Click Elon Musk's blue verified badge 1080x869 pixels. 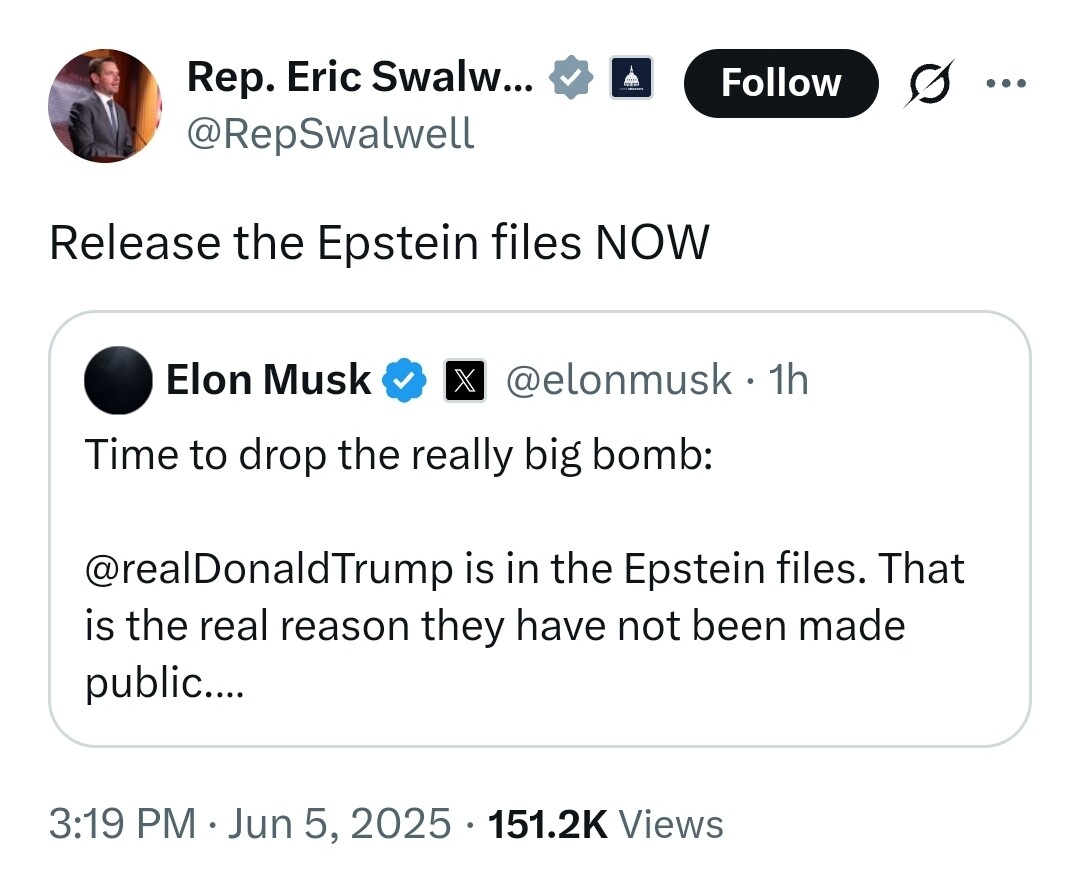click(406, 380)
